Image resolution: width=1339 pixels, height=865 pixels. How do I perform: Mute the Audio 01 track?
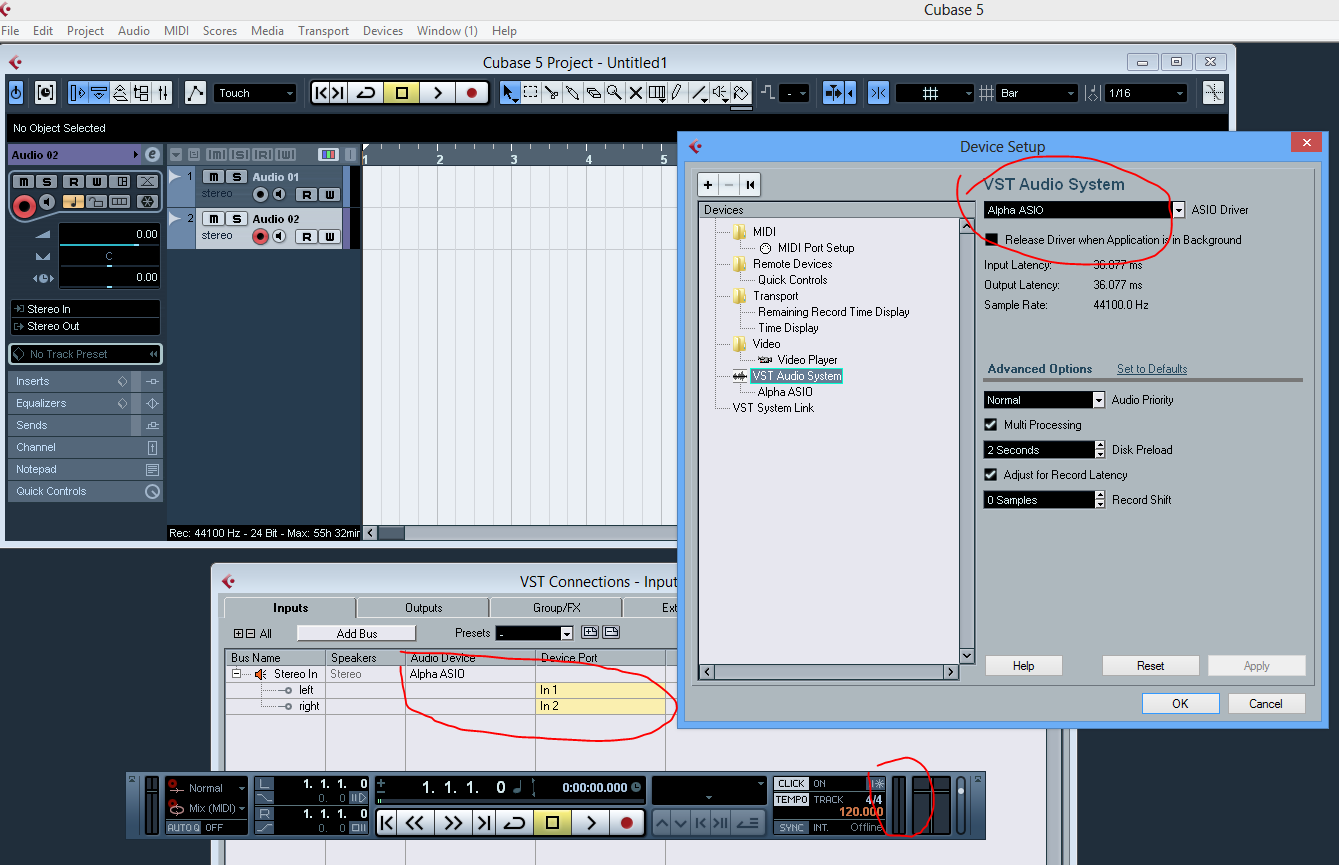212,177
